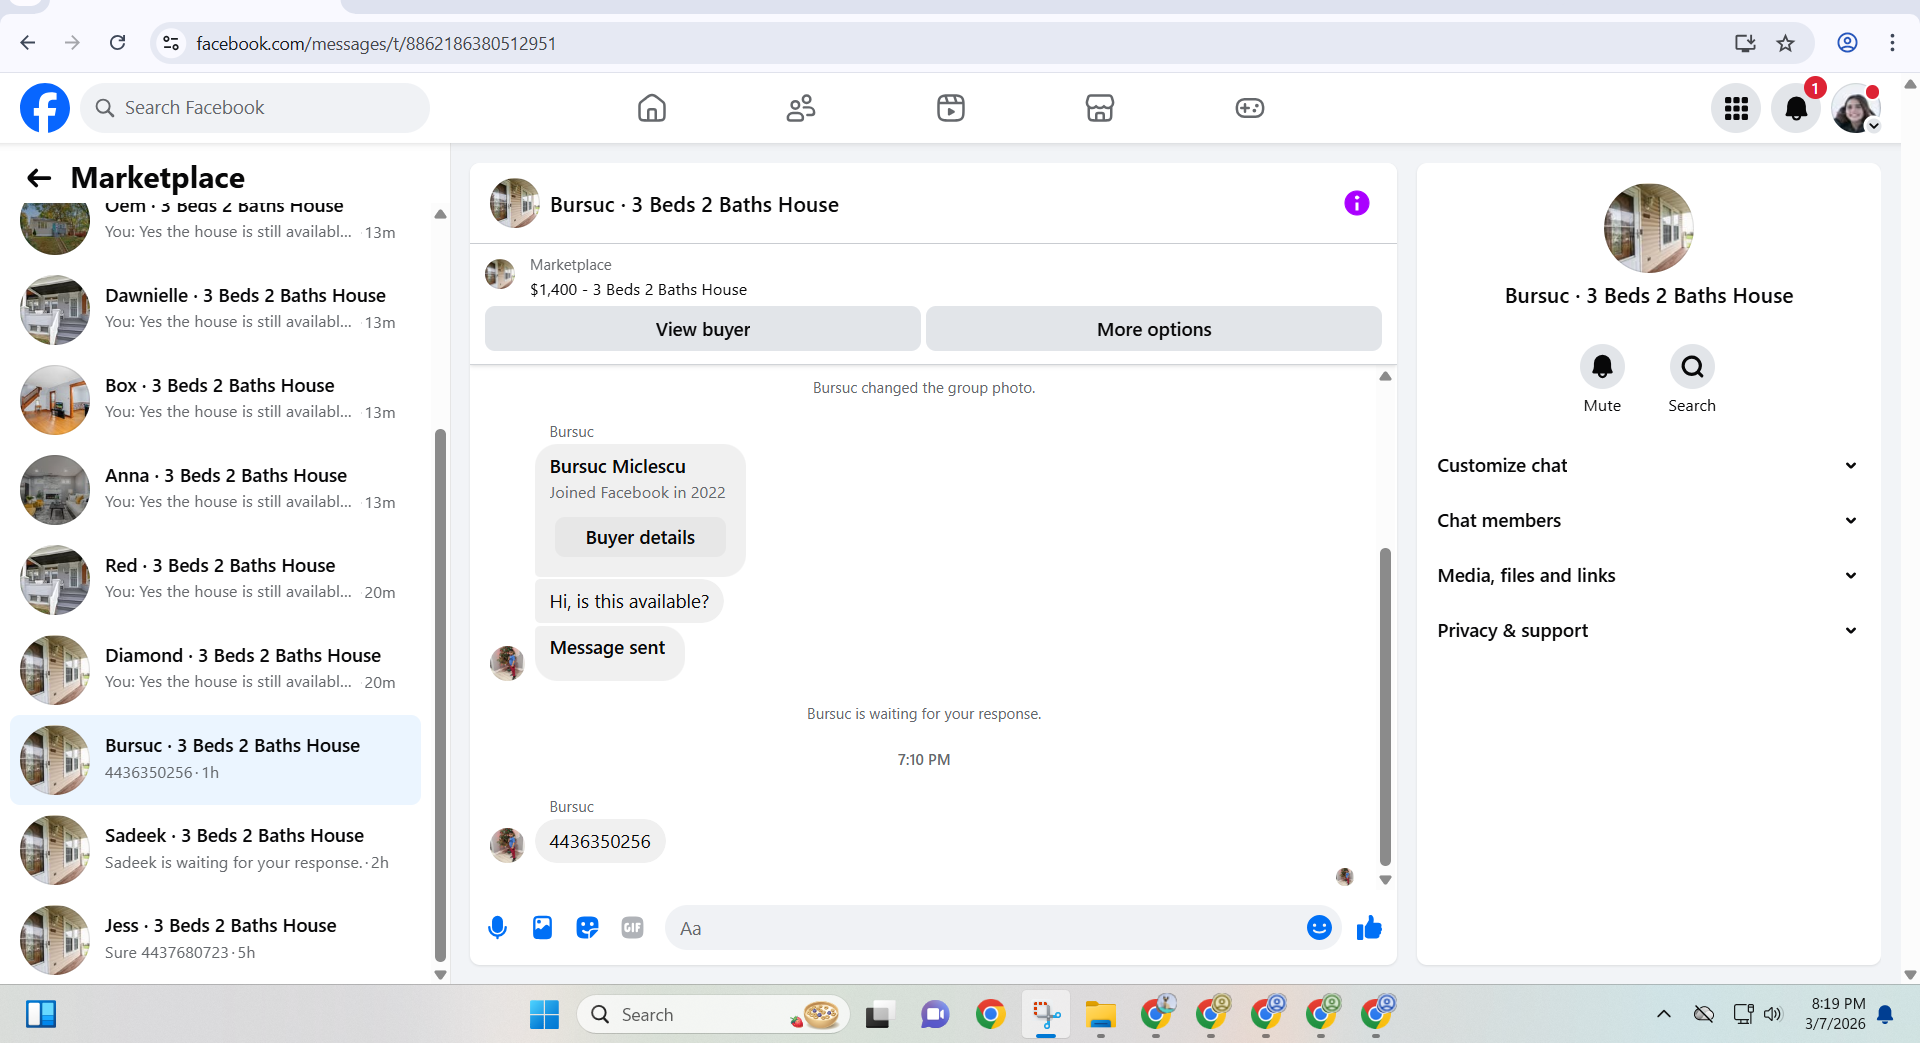Open the Gaming controller icon

tap(1250, 108)
